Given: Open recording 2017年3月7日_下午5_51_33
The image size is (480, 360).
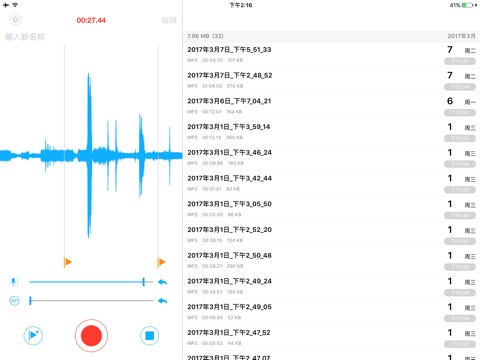Looking at the screenshot, I should 332,55.
